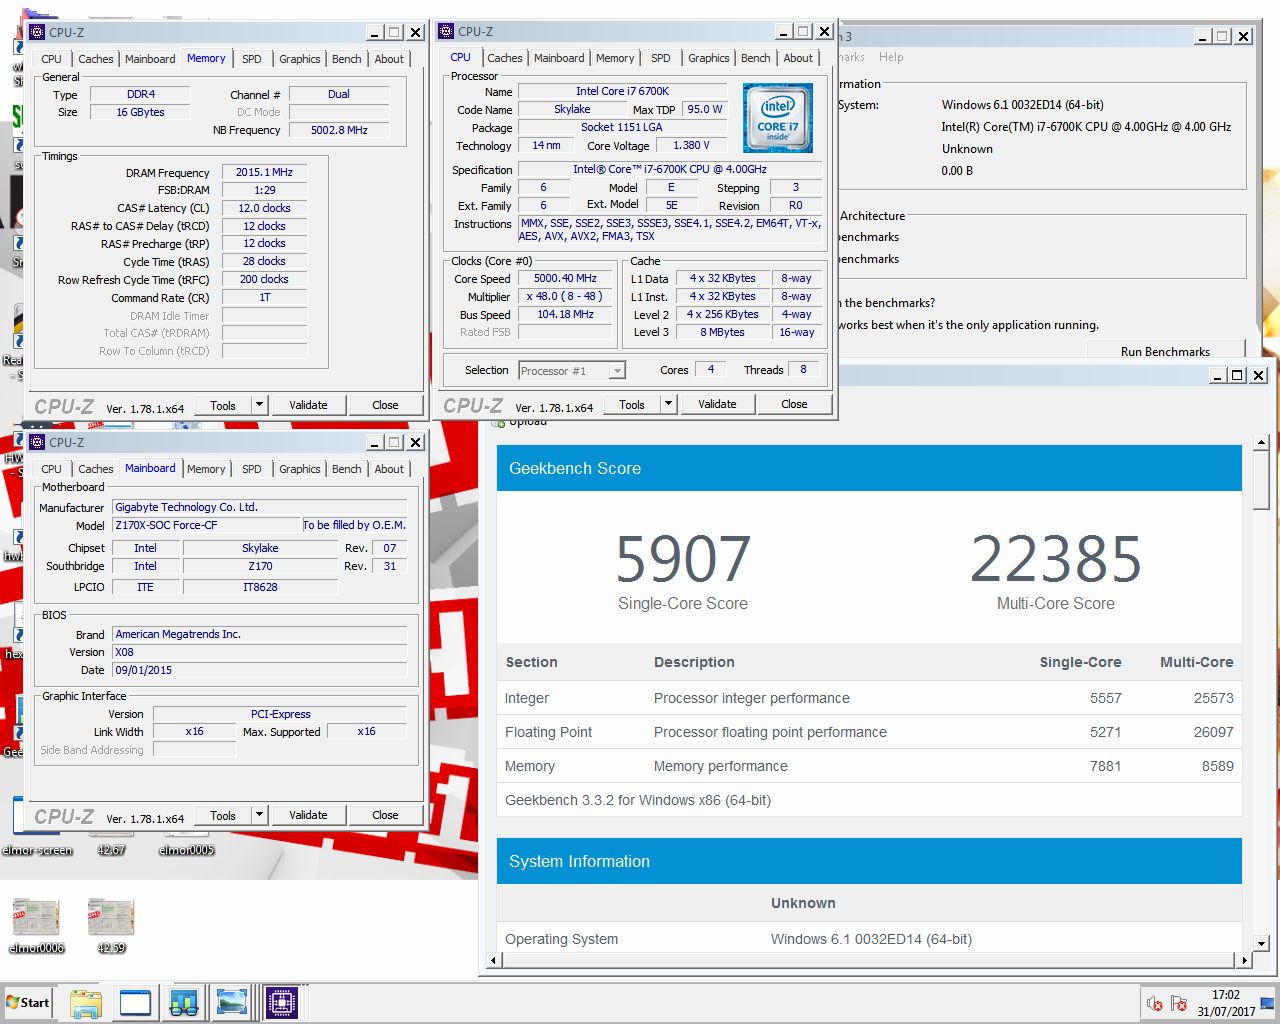
Task: Click the CPU window CPU-Z title icon
Action: coord(446,31)
